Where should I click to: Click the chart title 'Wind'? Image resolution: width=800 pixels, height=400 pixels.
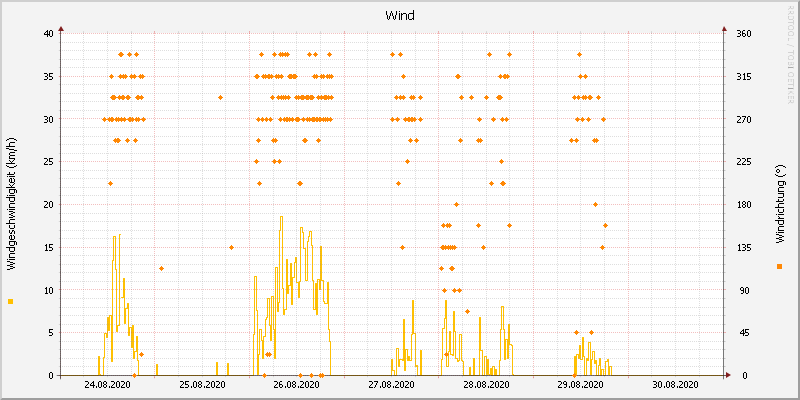point(400,16)
